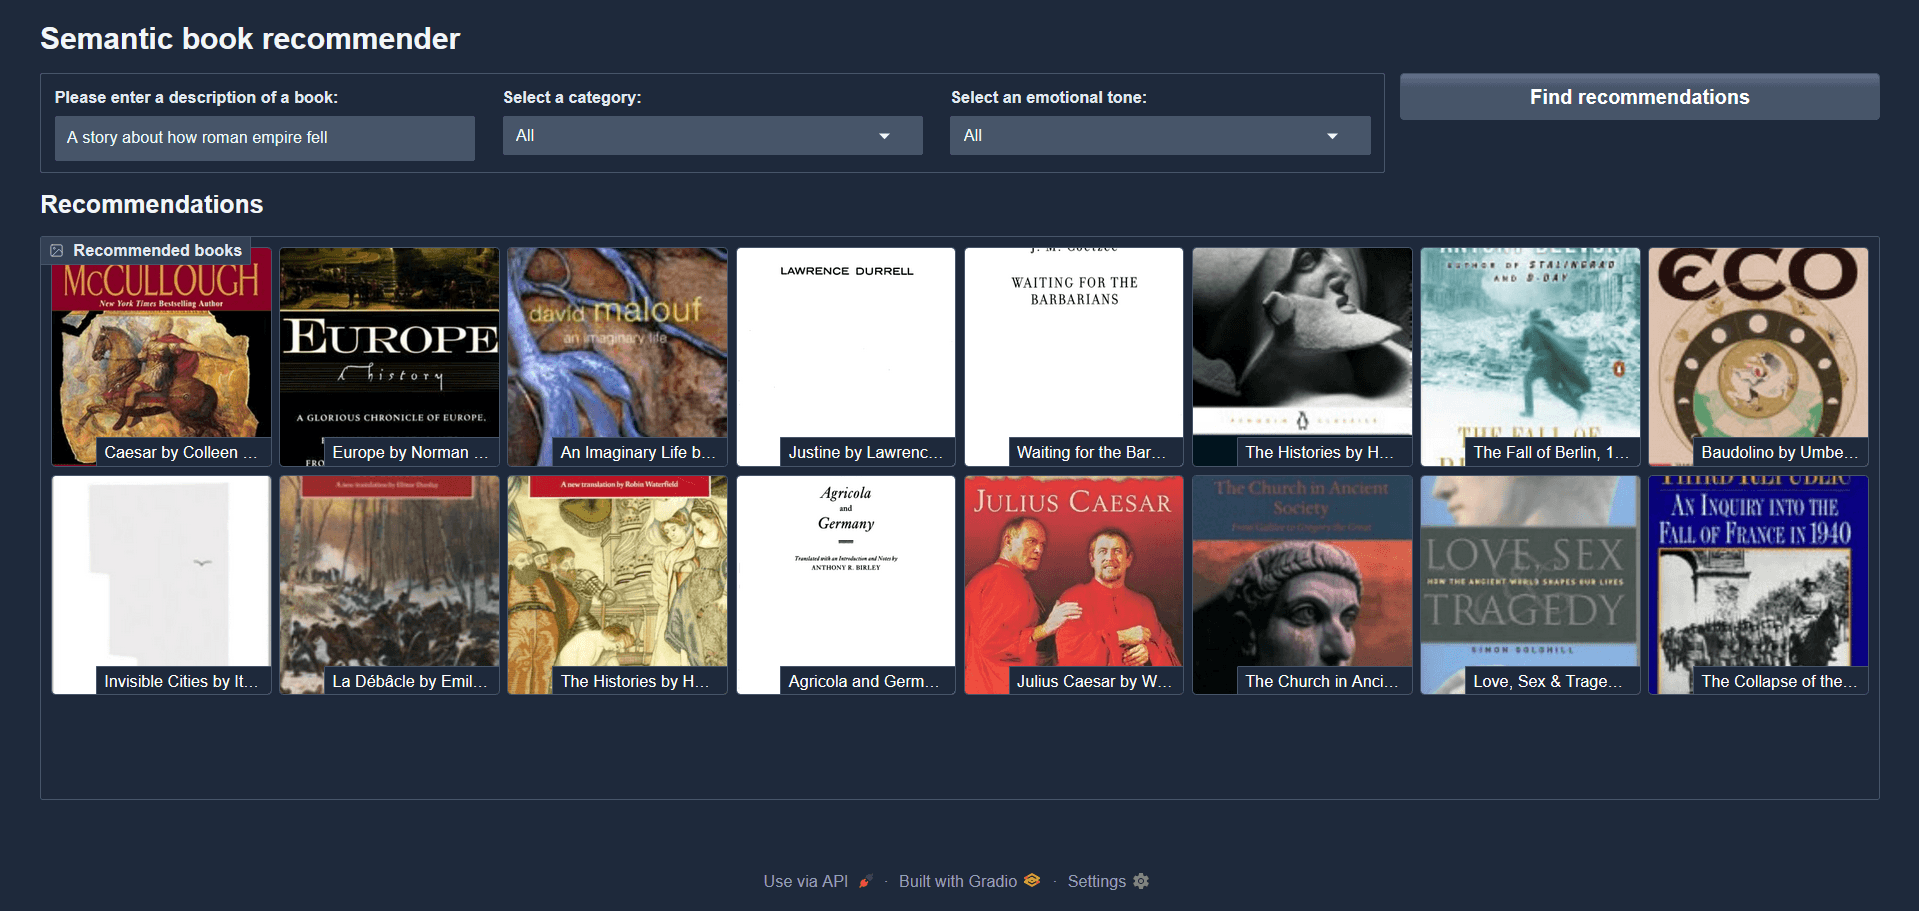Image resolution: width=1919 pixels, height=911 pixels.
Task: Select the Agricola and Germany book cover
Action: [846, 585]
